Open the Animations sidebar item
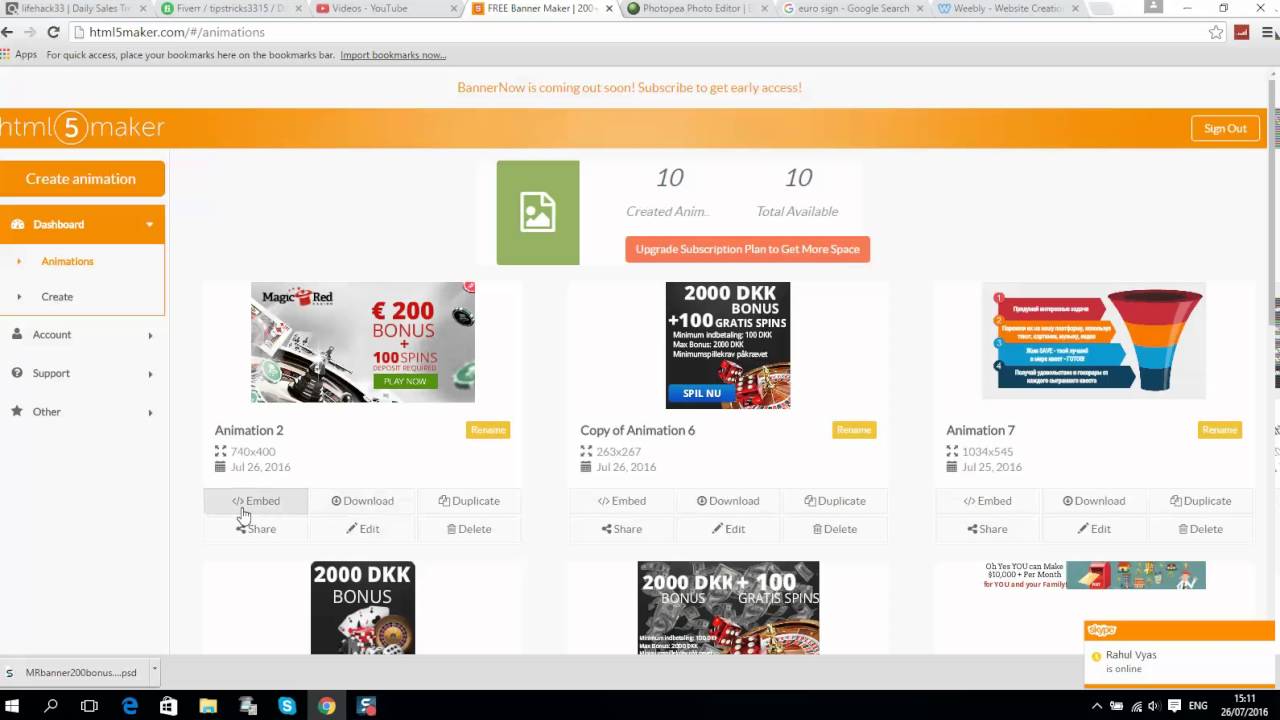Screen dimensions: 1280x720 coord(67,261)
